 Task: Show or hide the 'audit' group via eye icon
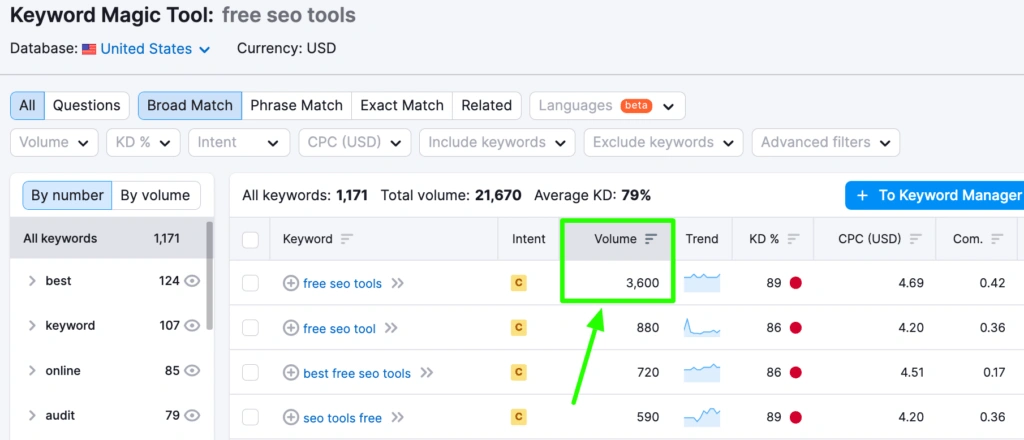(193, 415)
